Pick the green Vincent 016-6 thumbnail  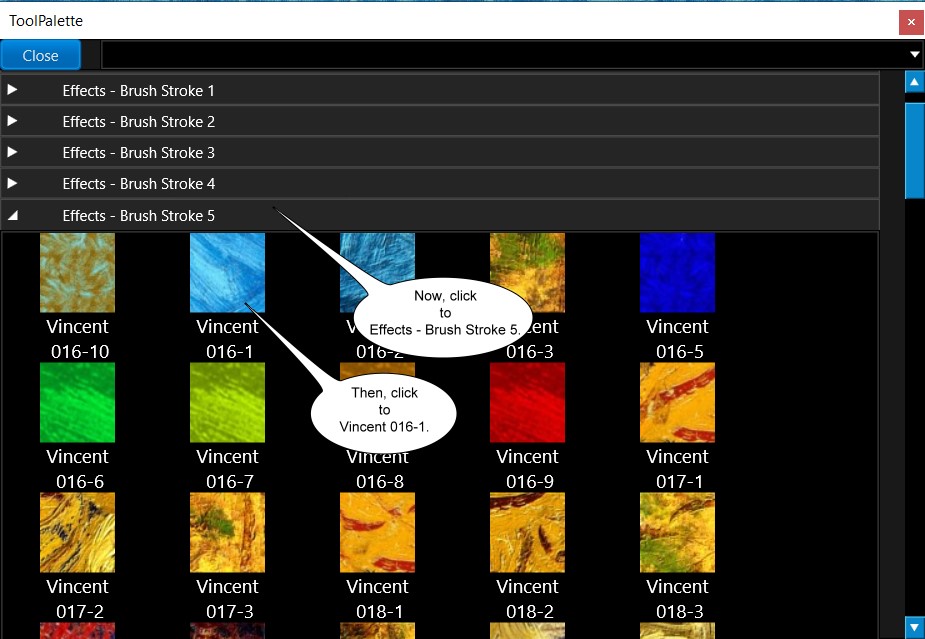(77, 402)
